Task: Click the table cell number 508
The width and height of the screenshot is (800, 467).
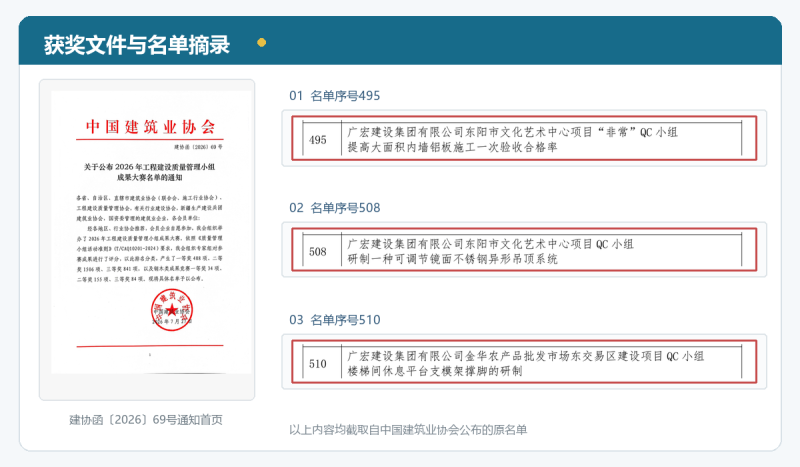Action: click(x=317, y=252)
